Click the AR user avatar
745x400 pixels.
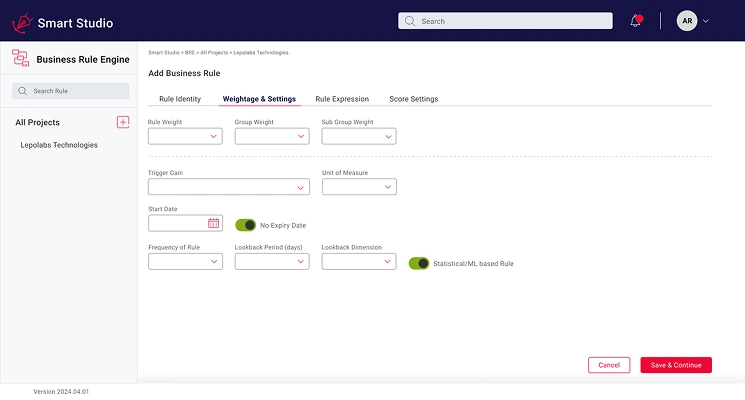tap(687, 21)
